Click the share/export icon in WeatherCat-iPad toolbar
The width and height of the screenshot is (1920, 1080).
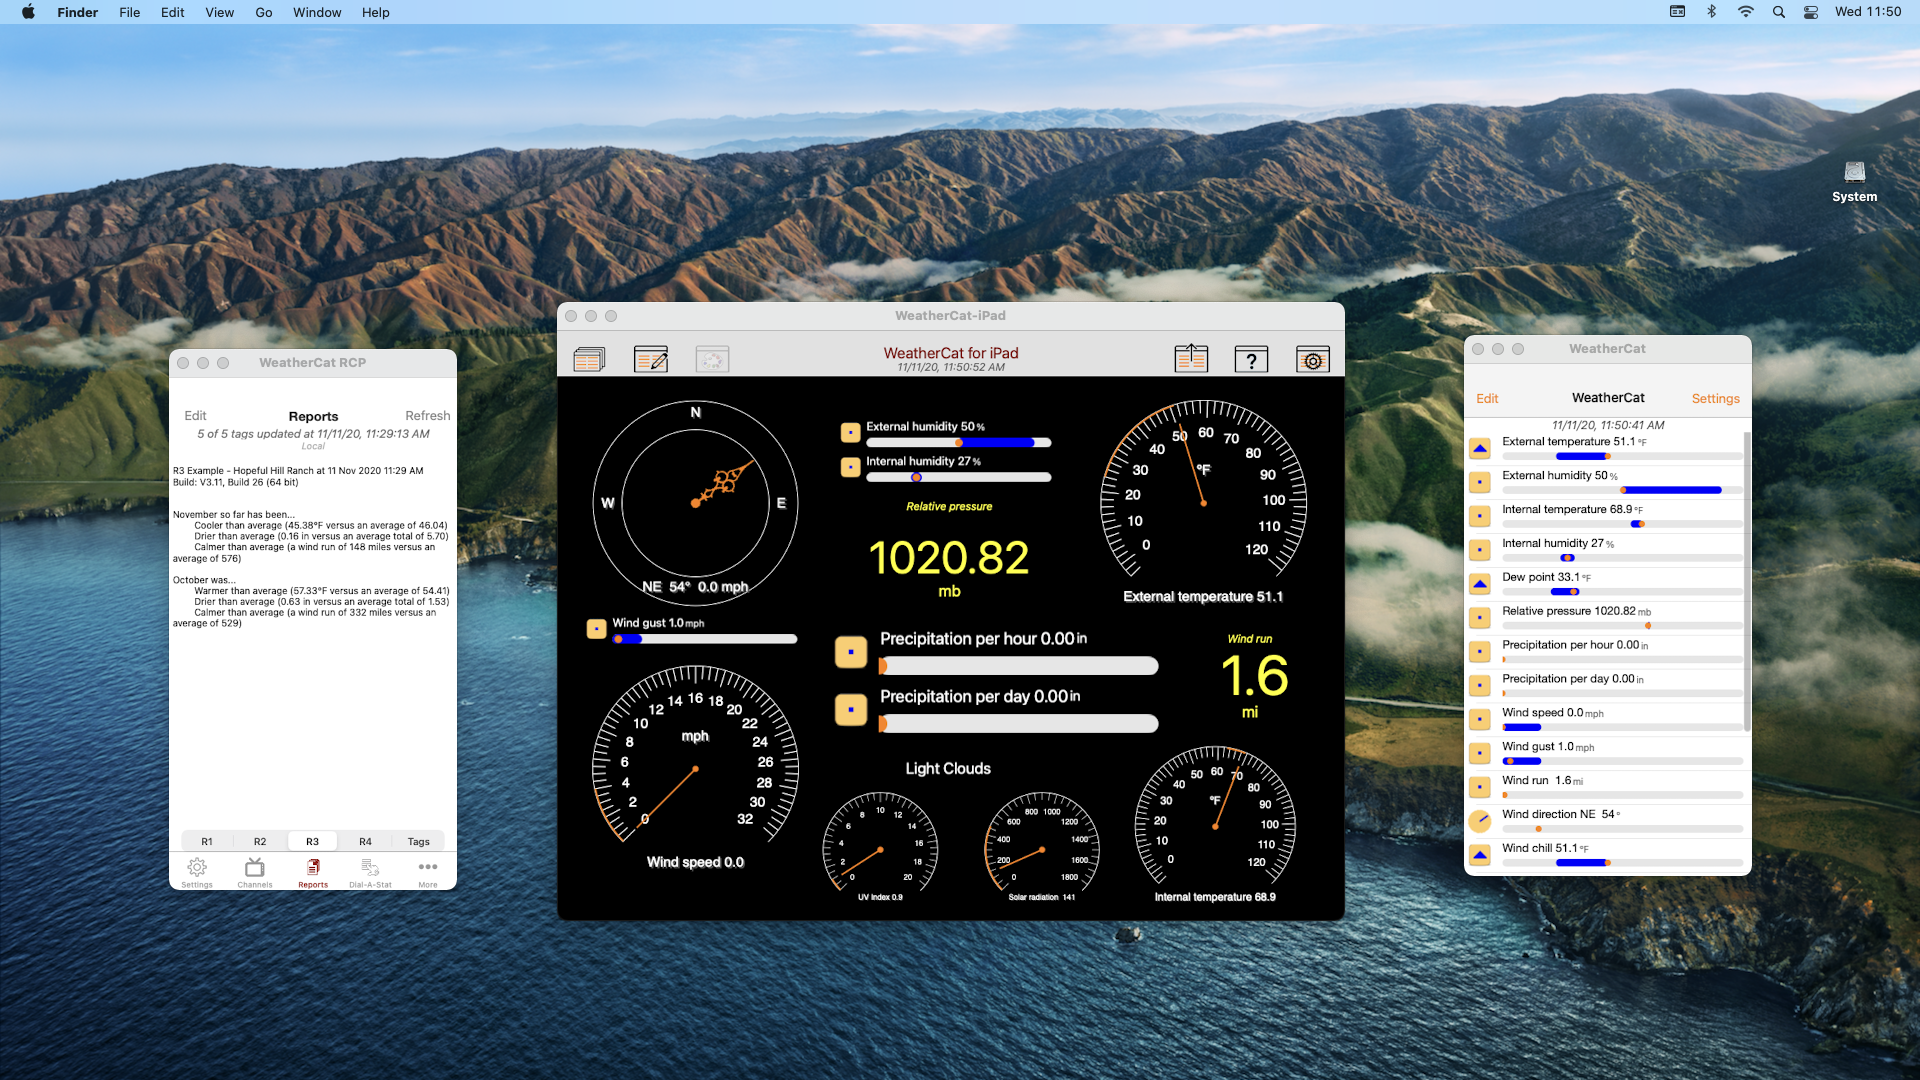click(1191, 358)
